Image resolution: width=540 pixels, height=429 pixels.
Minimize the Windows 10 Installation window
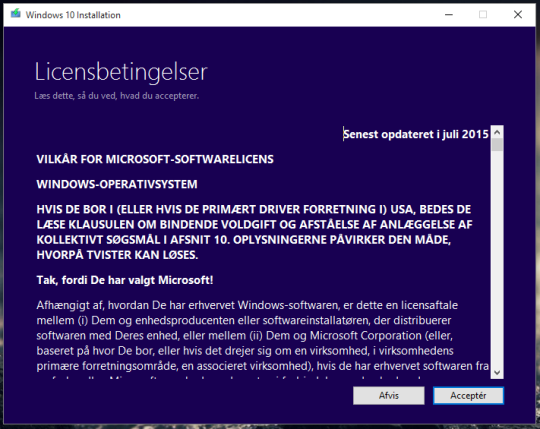pyautogui.click(x=448, y=14)
